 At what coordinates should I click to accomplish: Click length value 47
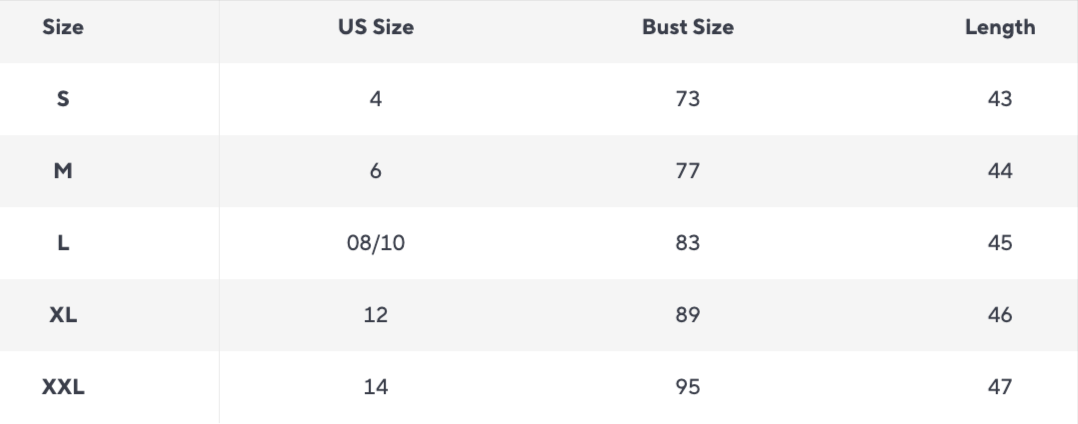pyautogui.click(x=999, y=388)
